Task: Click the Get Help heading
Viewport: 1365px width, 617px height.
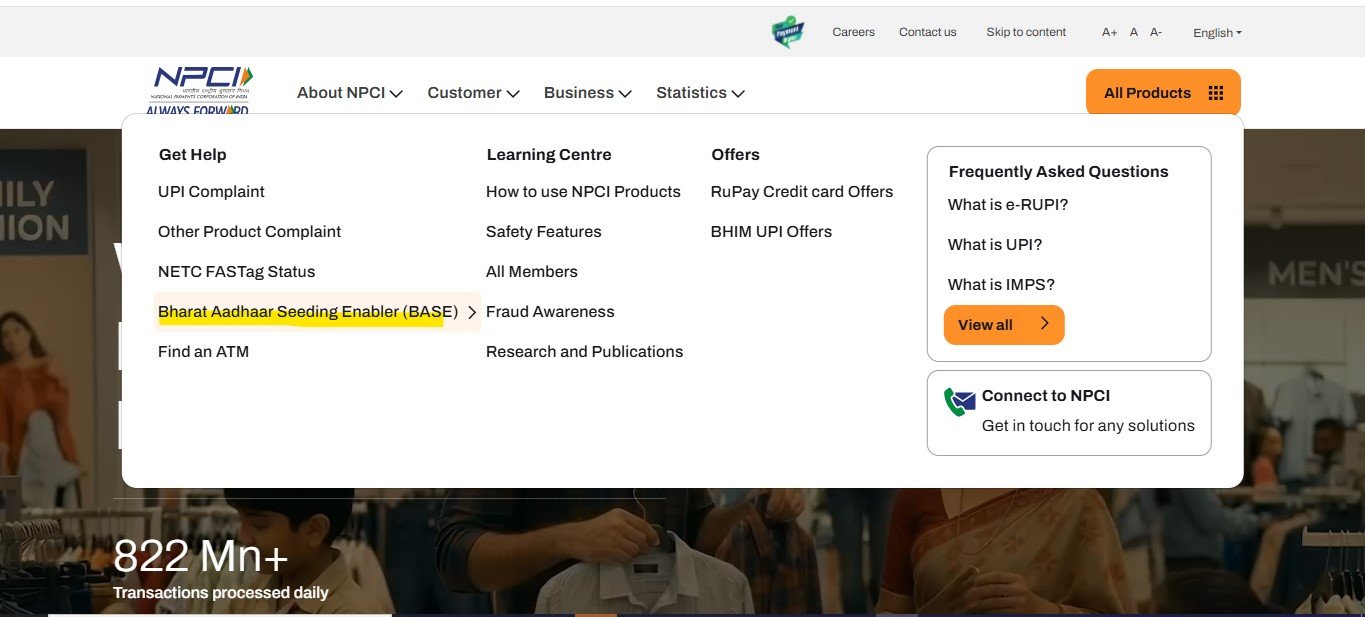Action: click(x=192, y=155)
